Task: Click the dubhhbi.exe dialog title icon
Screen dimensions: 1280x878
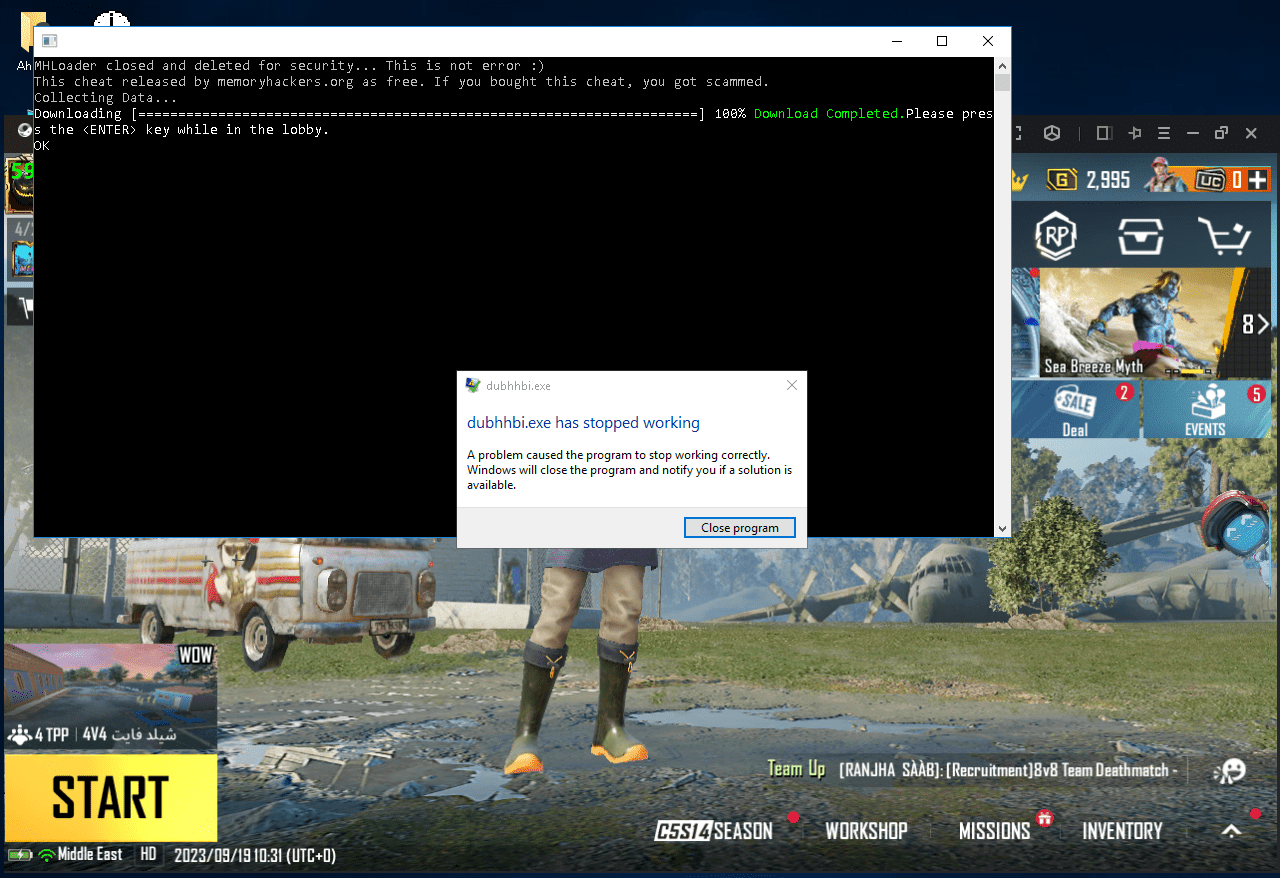Action: [x=474, y=385]
